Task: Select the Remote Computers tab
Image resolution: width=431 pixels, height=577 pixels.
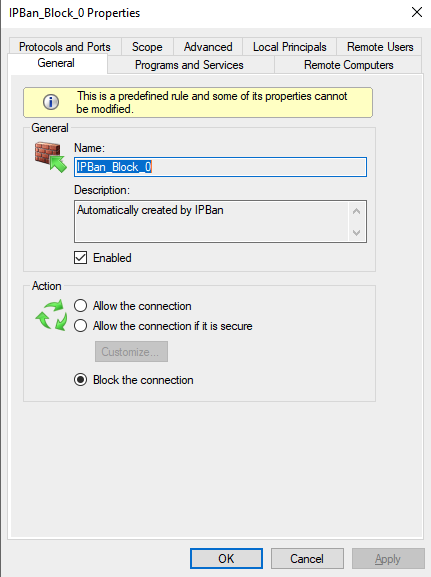Action: pyautogui.click(x=349, y=65)
